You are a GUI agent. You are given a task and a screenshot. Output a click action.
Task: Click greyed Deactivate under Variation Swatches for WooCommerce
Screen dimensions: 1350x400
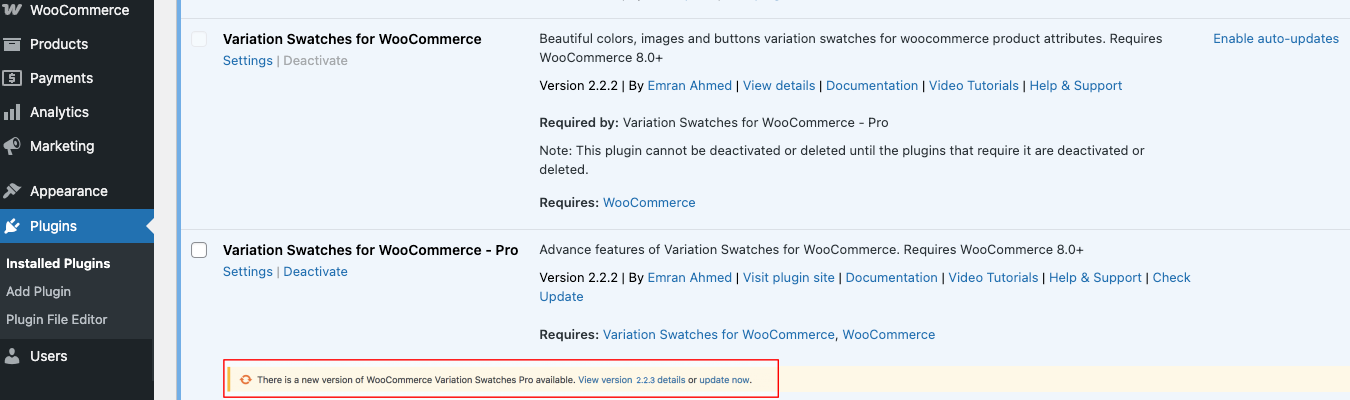tap(315, 61)
